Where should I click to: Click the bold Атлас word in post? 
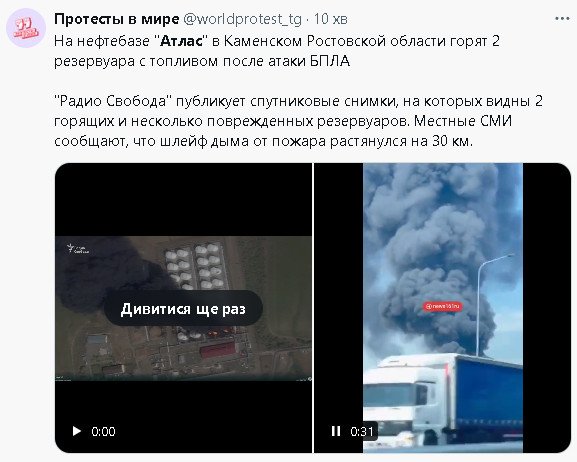pos(182,41)
